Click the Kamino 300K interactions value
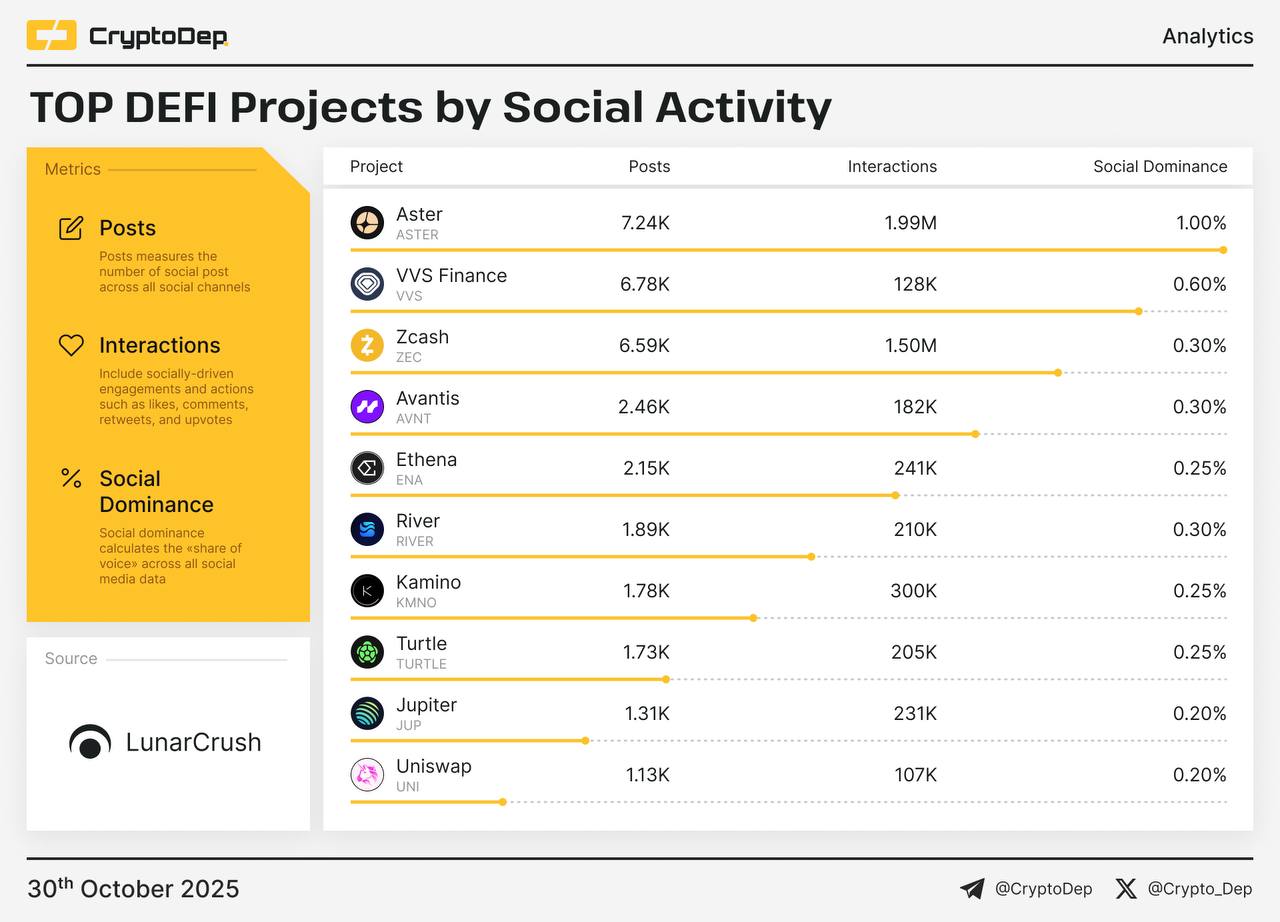This screenshot has height=922, width=1280. pos(913,591)
